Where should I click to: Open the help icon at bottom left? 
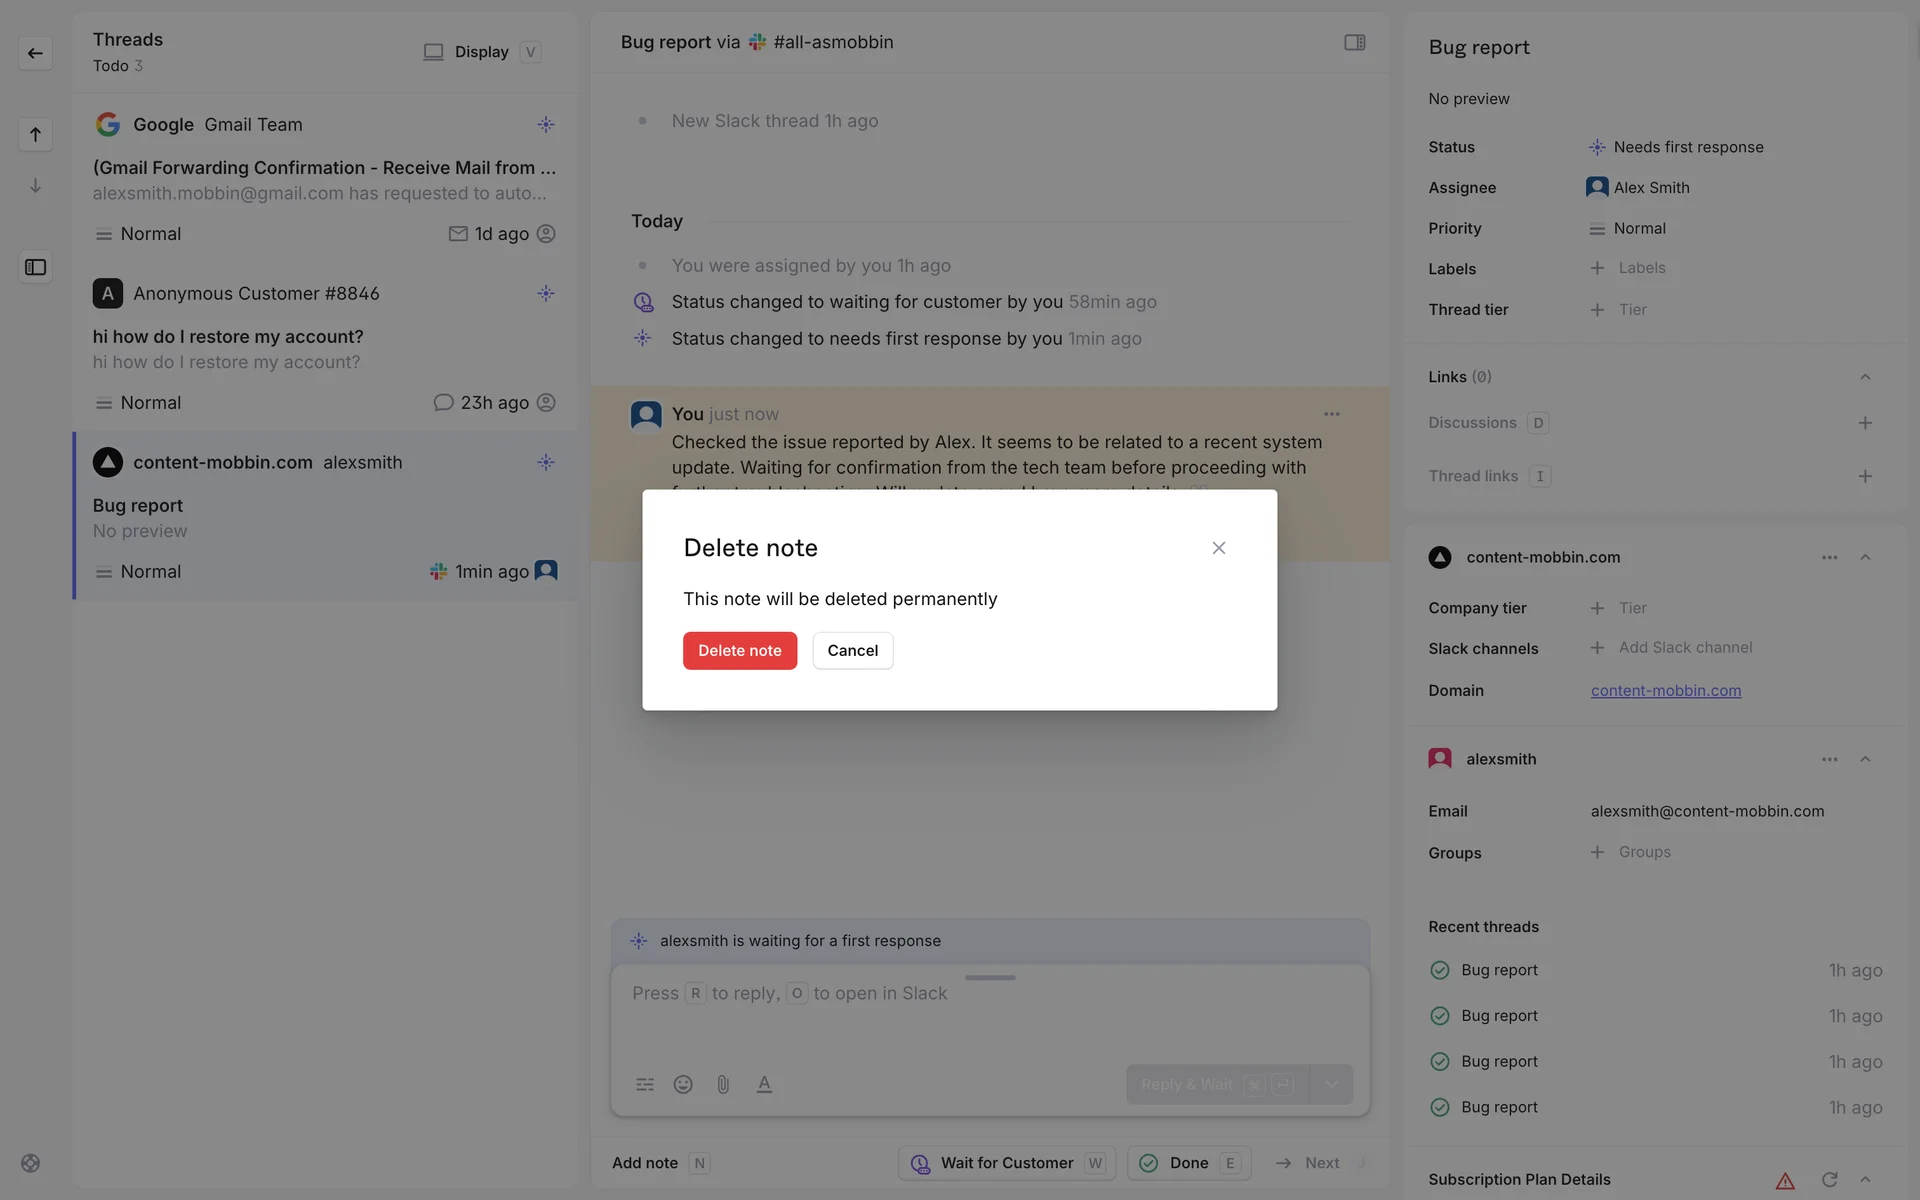pyautogui.click(x=31, y=1163)
